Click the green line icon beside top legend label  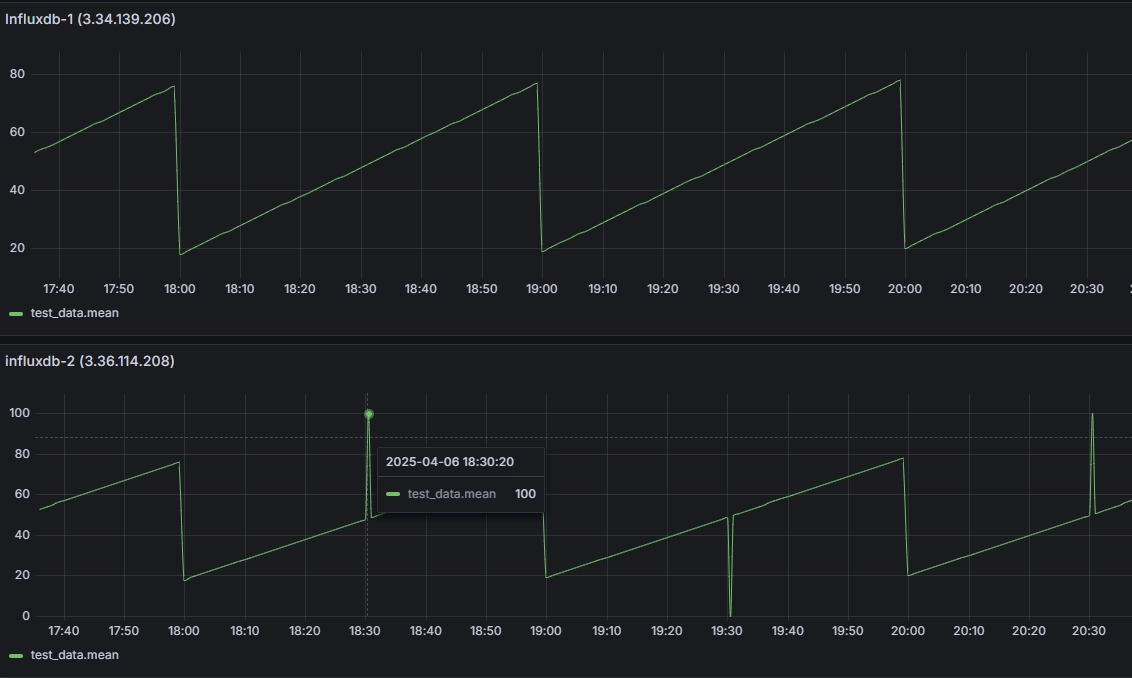pos(14,313)
